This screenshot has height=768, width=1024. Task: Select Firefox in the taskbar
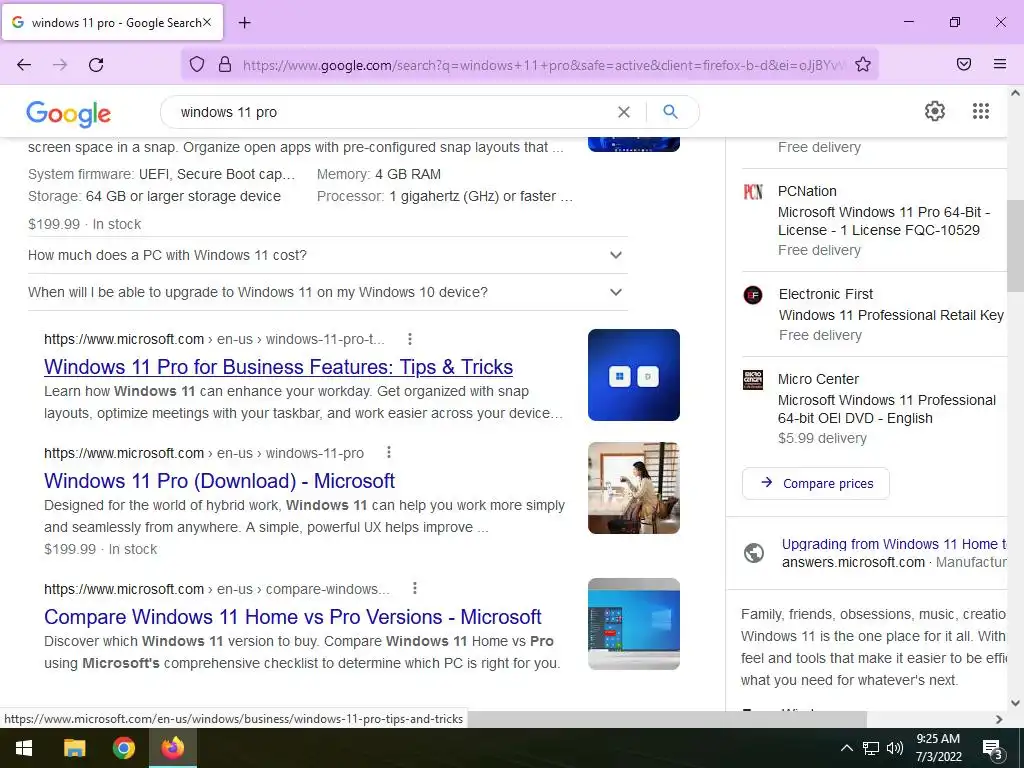(173, 748)
